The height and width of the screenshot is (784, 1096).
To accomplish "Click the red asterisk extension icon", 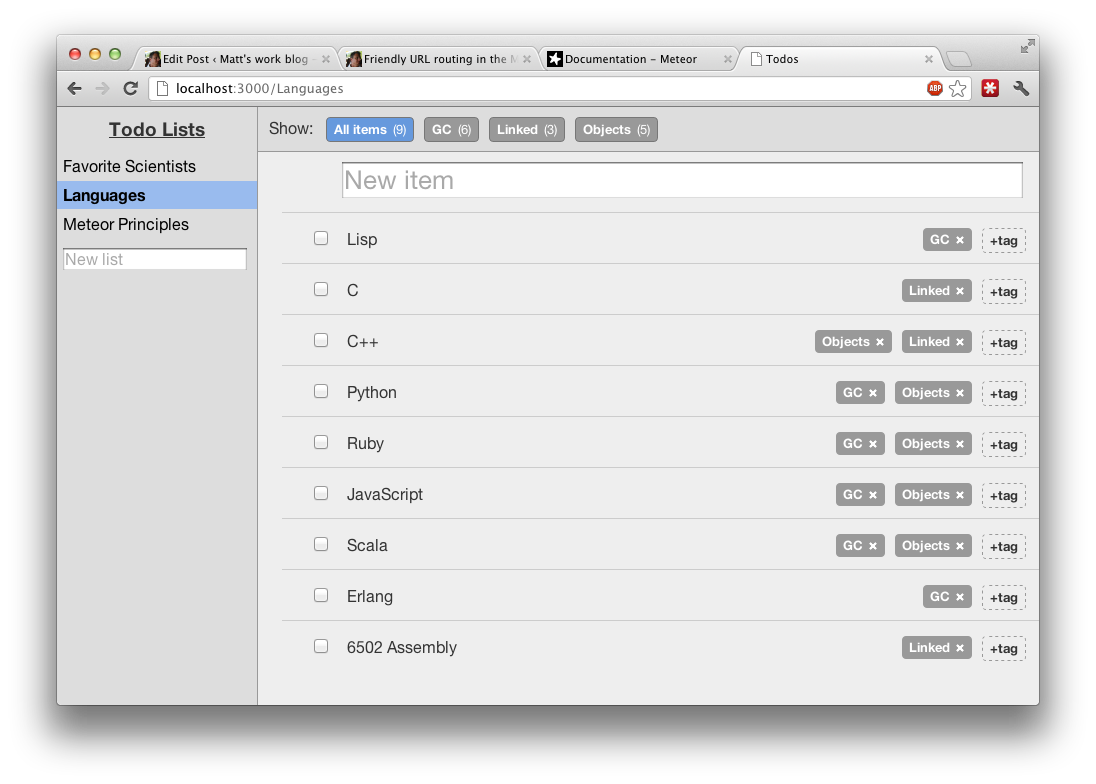I will (x=990, y=89).
